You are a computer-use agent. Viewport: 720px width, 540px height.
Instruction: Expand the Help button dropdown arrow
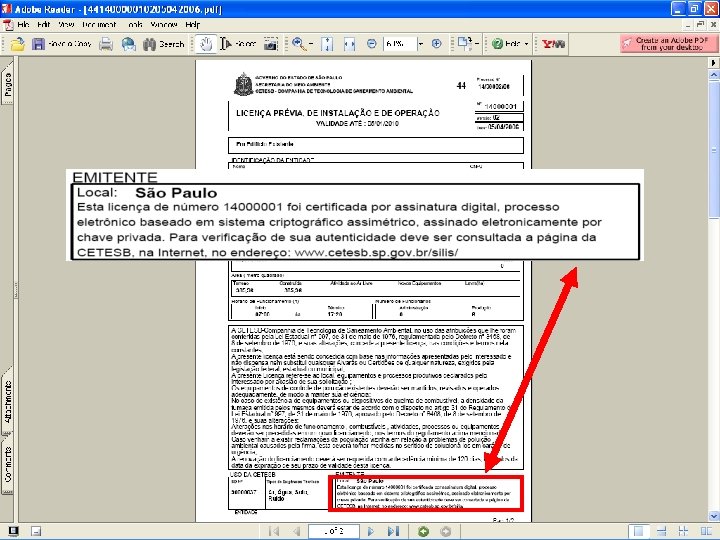[x=526, y=44]
